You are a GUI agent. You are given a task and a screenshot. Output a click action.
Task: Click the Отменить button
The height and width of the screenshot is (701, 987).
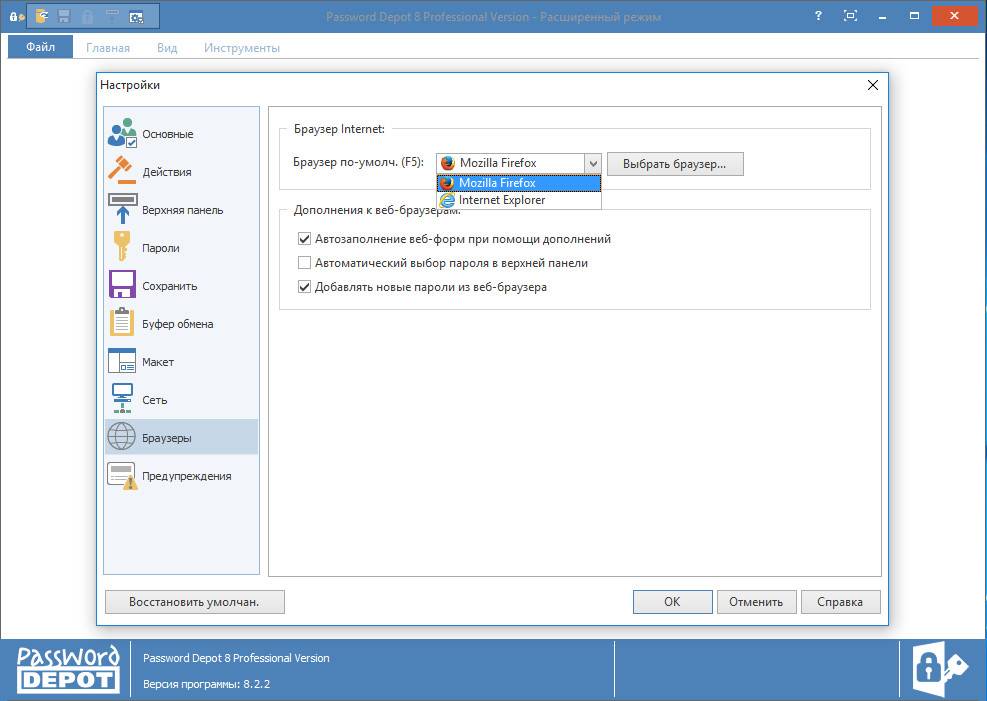pos(756,602)
